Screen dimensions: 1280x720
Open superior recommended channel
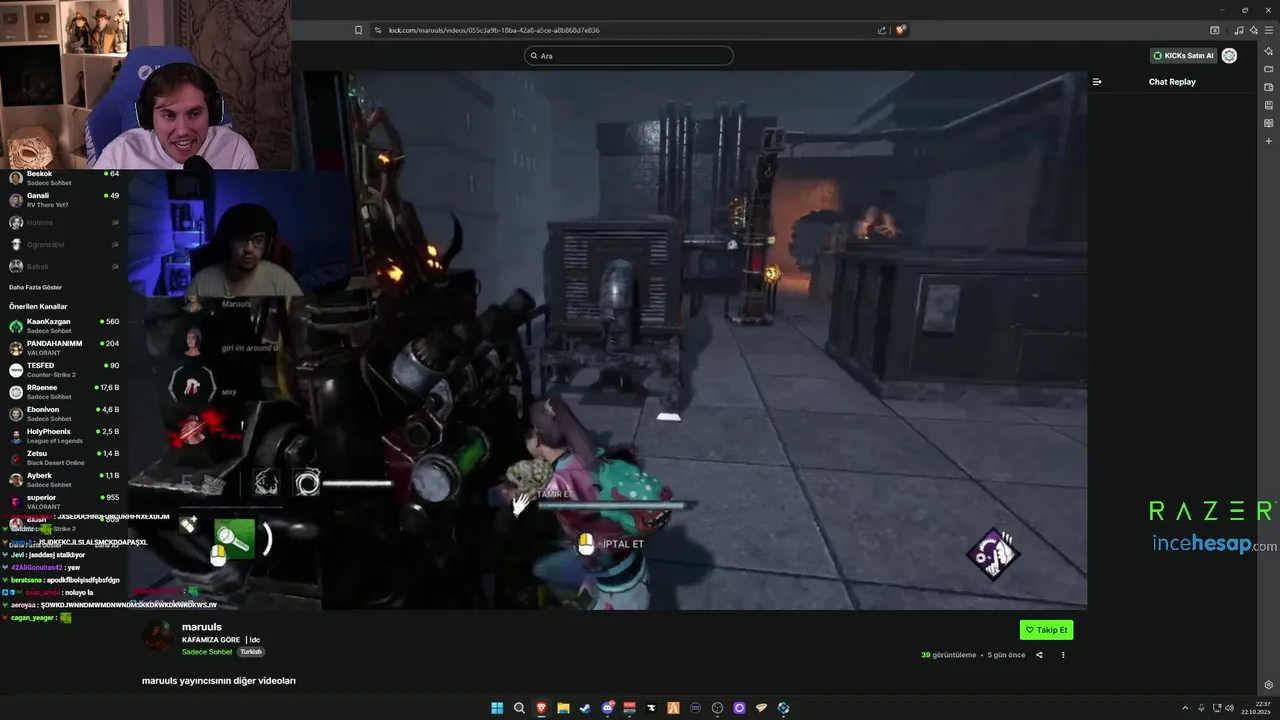pyautogui.click(x=64, y=502)
